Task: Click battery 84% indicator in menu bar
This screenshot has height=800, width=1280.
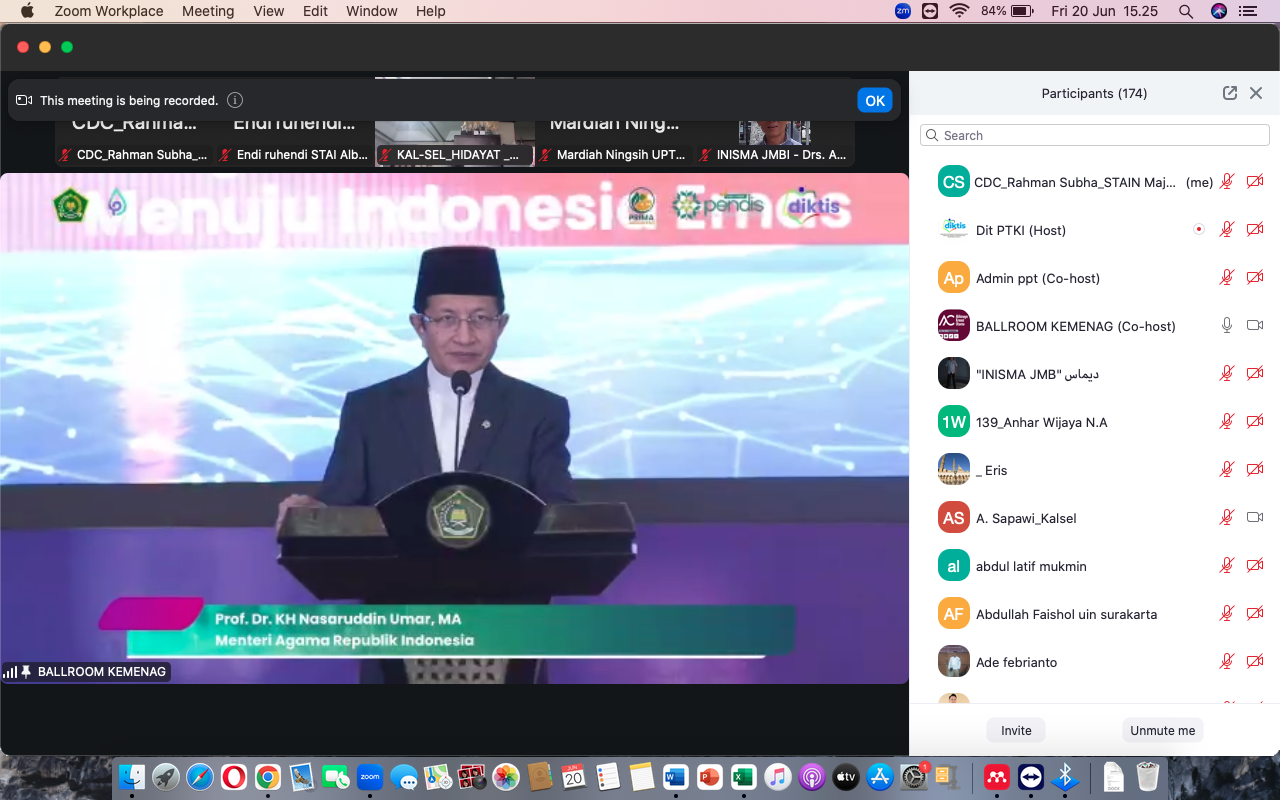Action: point(1007,11)
